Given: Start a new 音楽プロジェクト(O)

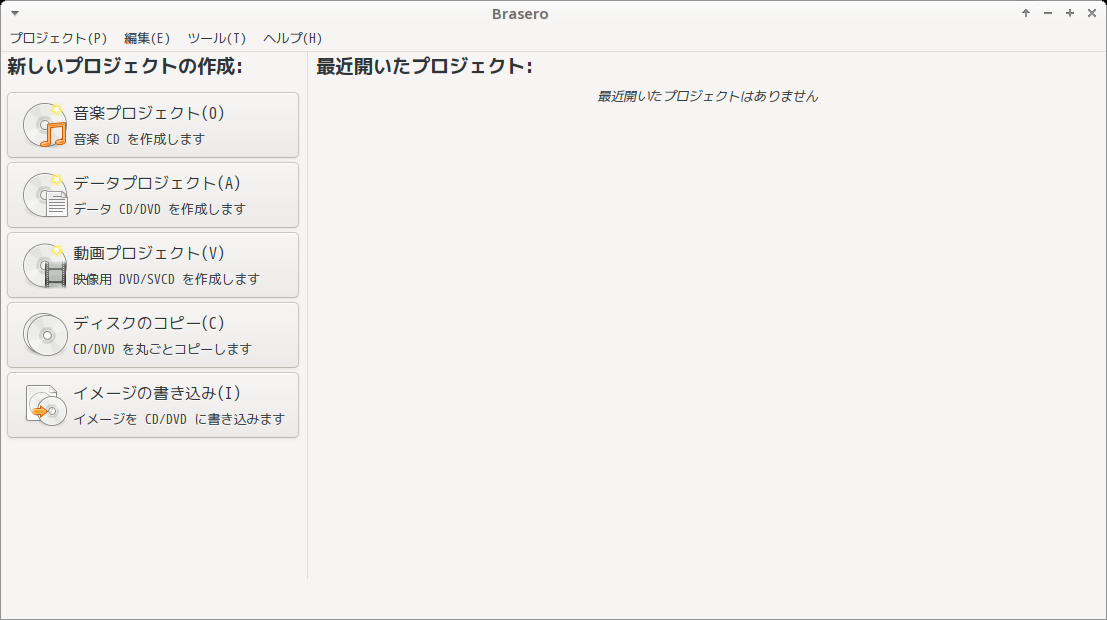Looking at the screenshot, I should point(153,125).
